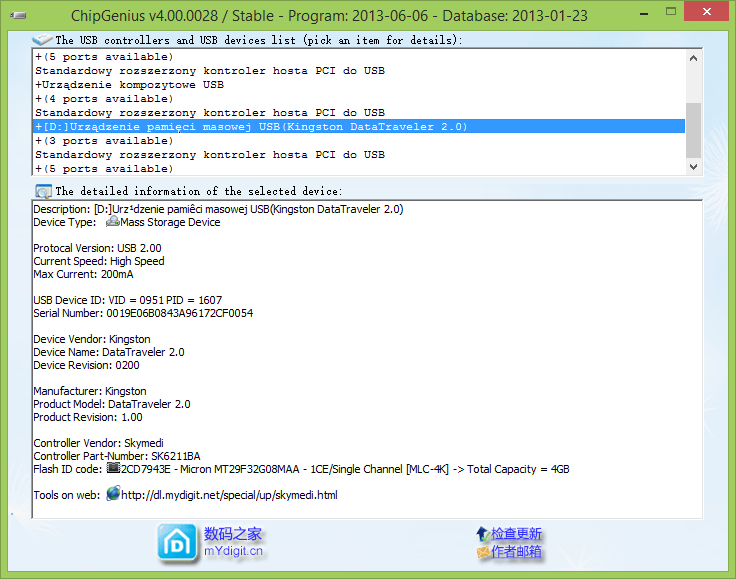The width and height of the screenshot is (736, 579).
Task: Click the 'Device Name: DataTraveler 2.0' line
Action: (109, 352)
